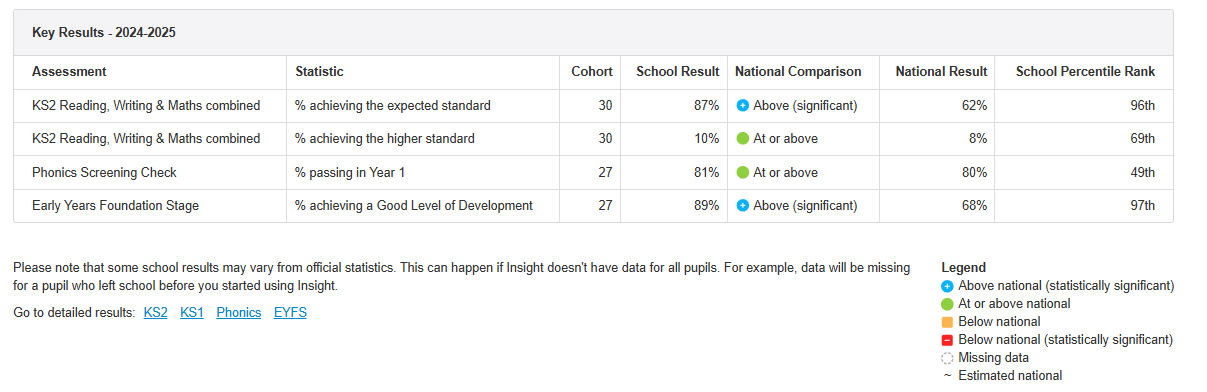Click the Key Results - 2024-2025 panel title
The width and height of the screenshot is (1207, 392).
(x=104, y=33)
